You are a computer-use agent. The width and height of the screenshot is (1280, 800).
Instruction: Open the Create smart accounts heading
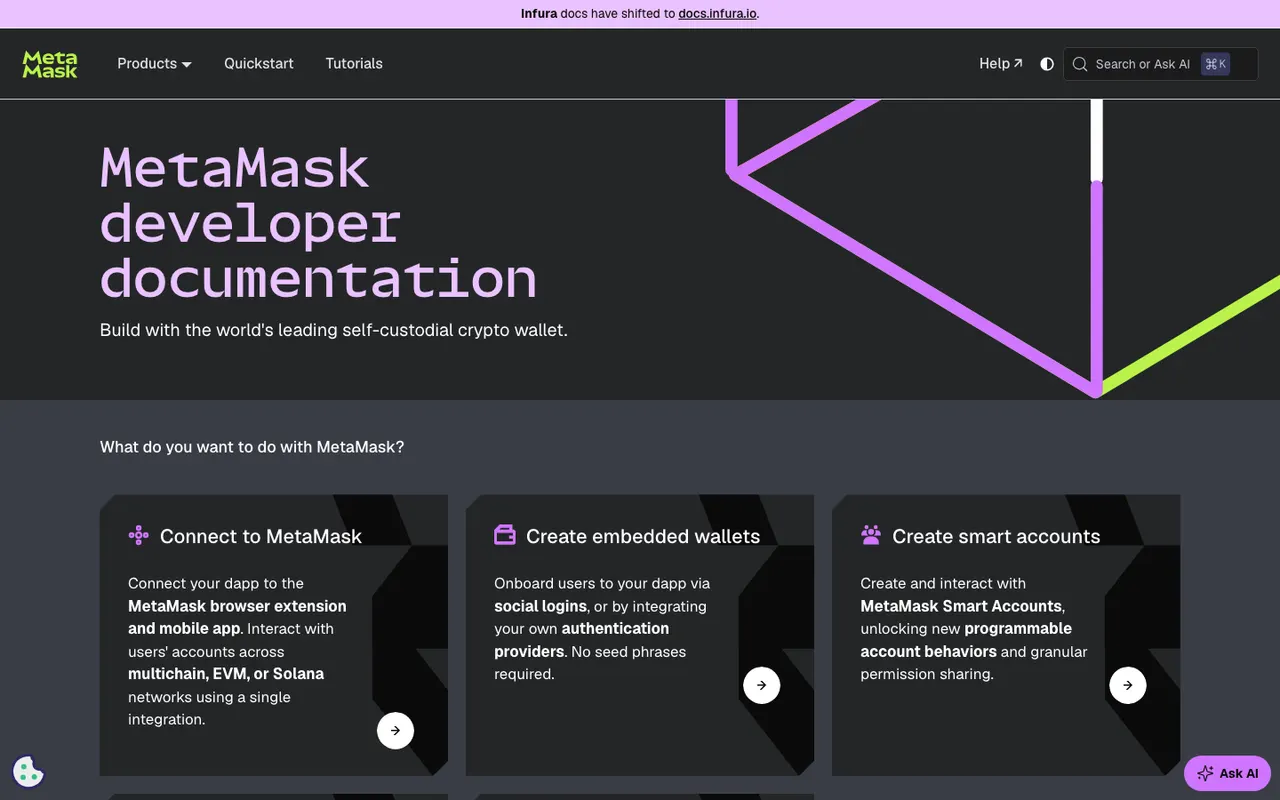[996, 536]
